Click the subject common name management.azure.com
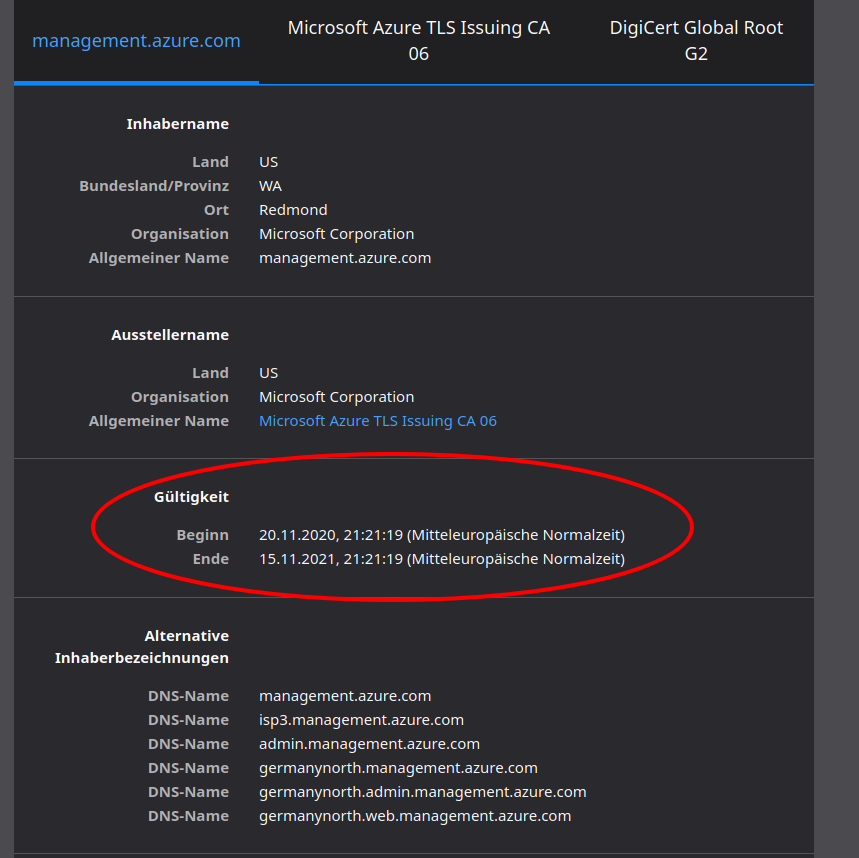 345,258
